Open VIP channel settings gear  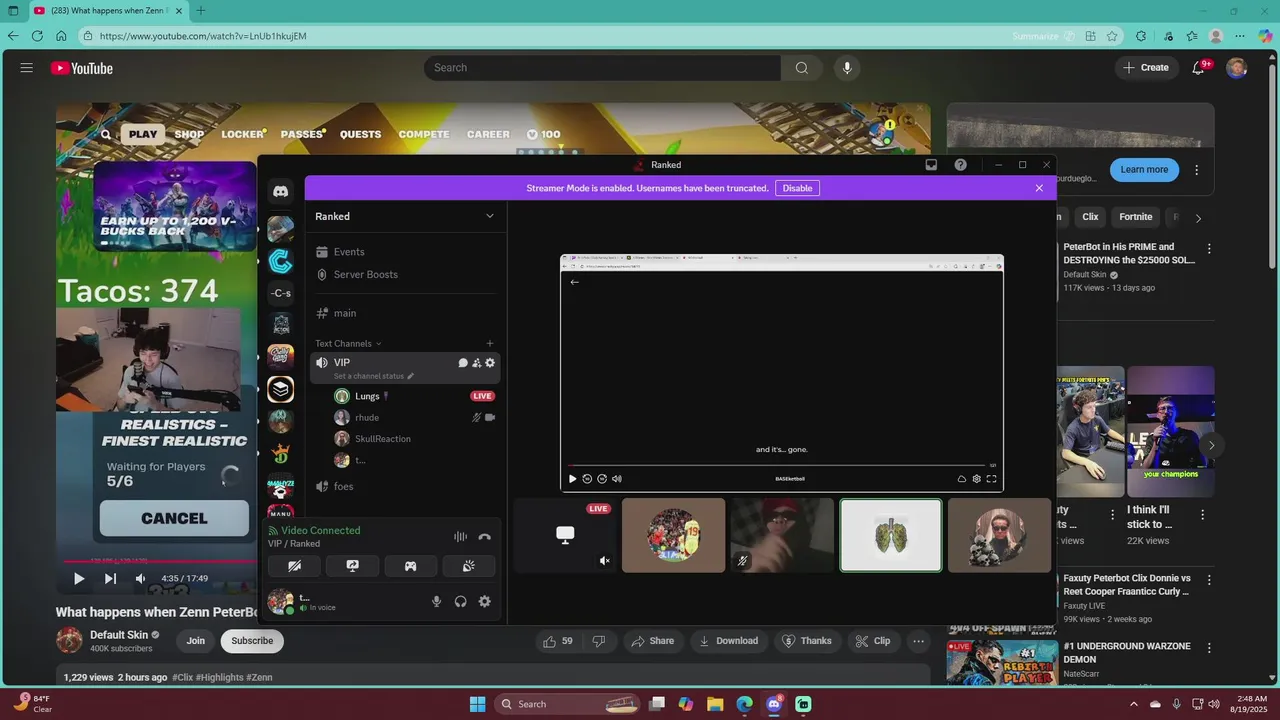pos(490,363)
